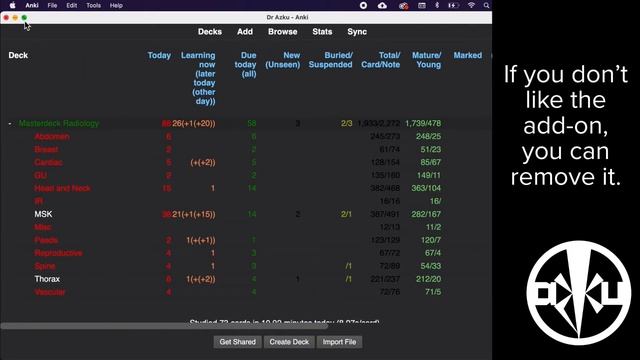Click the 212/20 value in Thorax row
Screen dimensions: 640x360
pyautogui.click(x=429, y=279)
